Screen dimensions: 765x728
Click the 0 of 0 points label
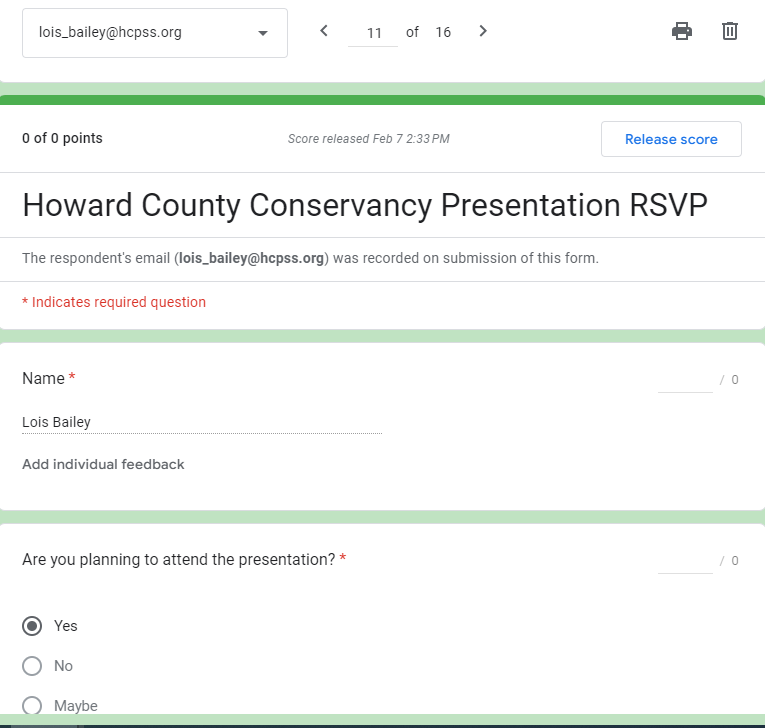(62, 138)
